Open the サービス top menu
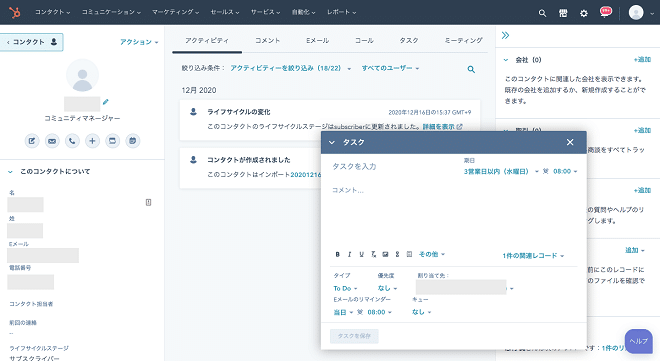The image size is (660, 361). click(265, 12)
